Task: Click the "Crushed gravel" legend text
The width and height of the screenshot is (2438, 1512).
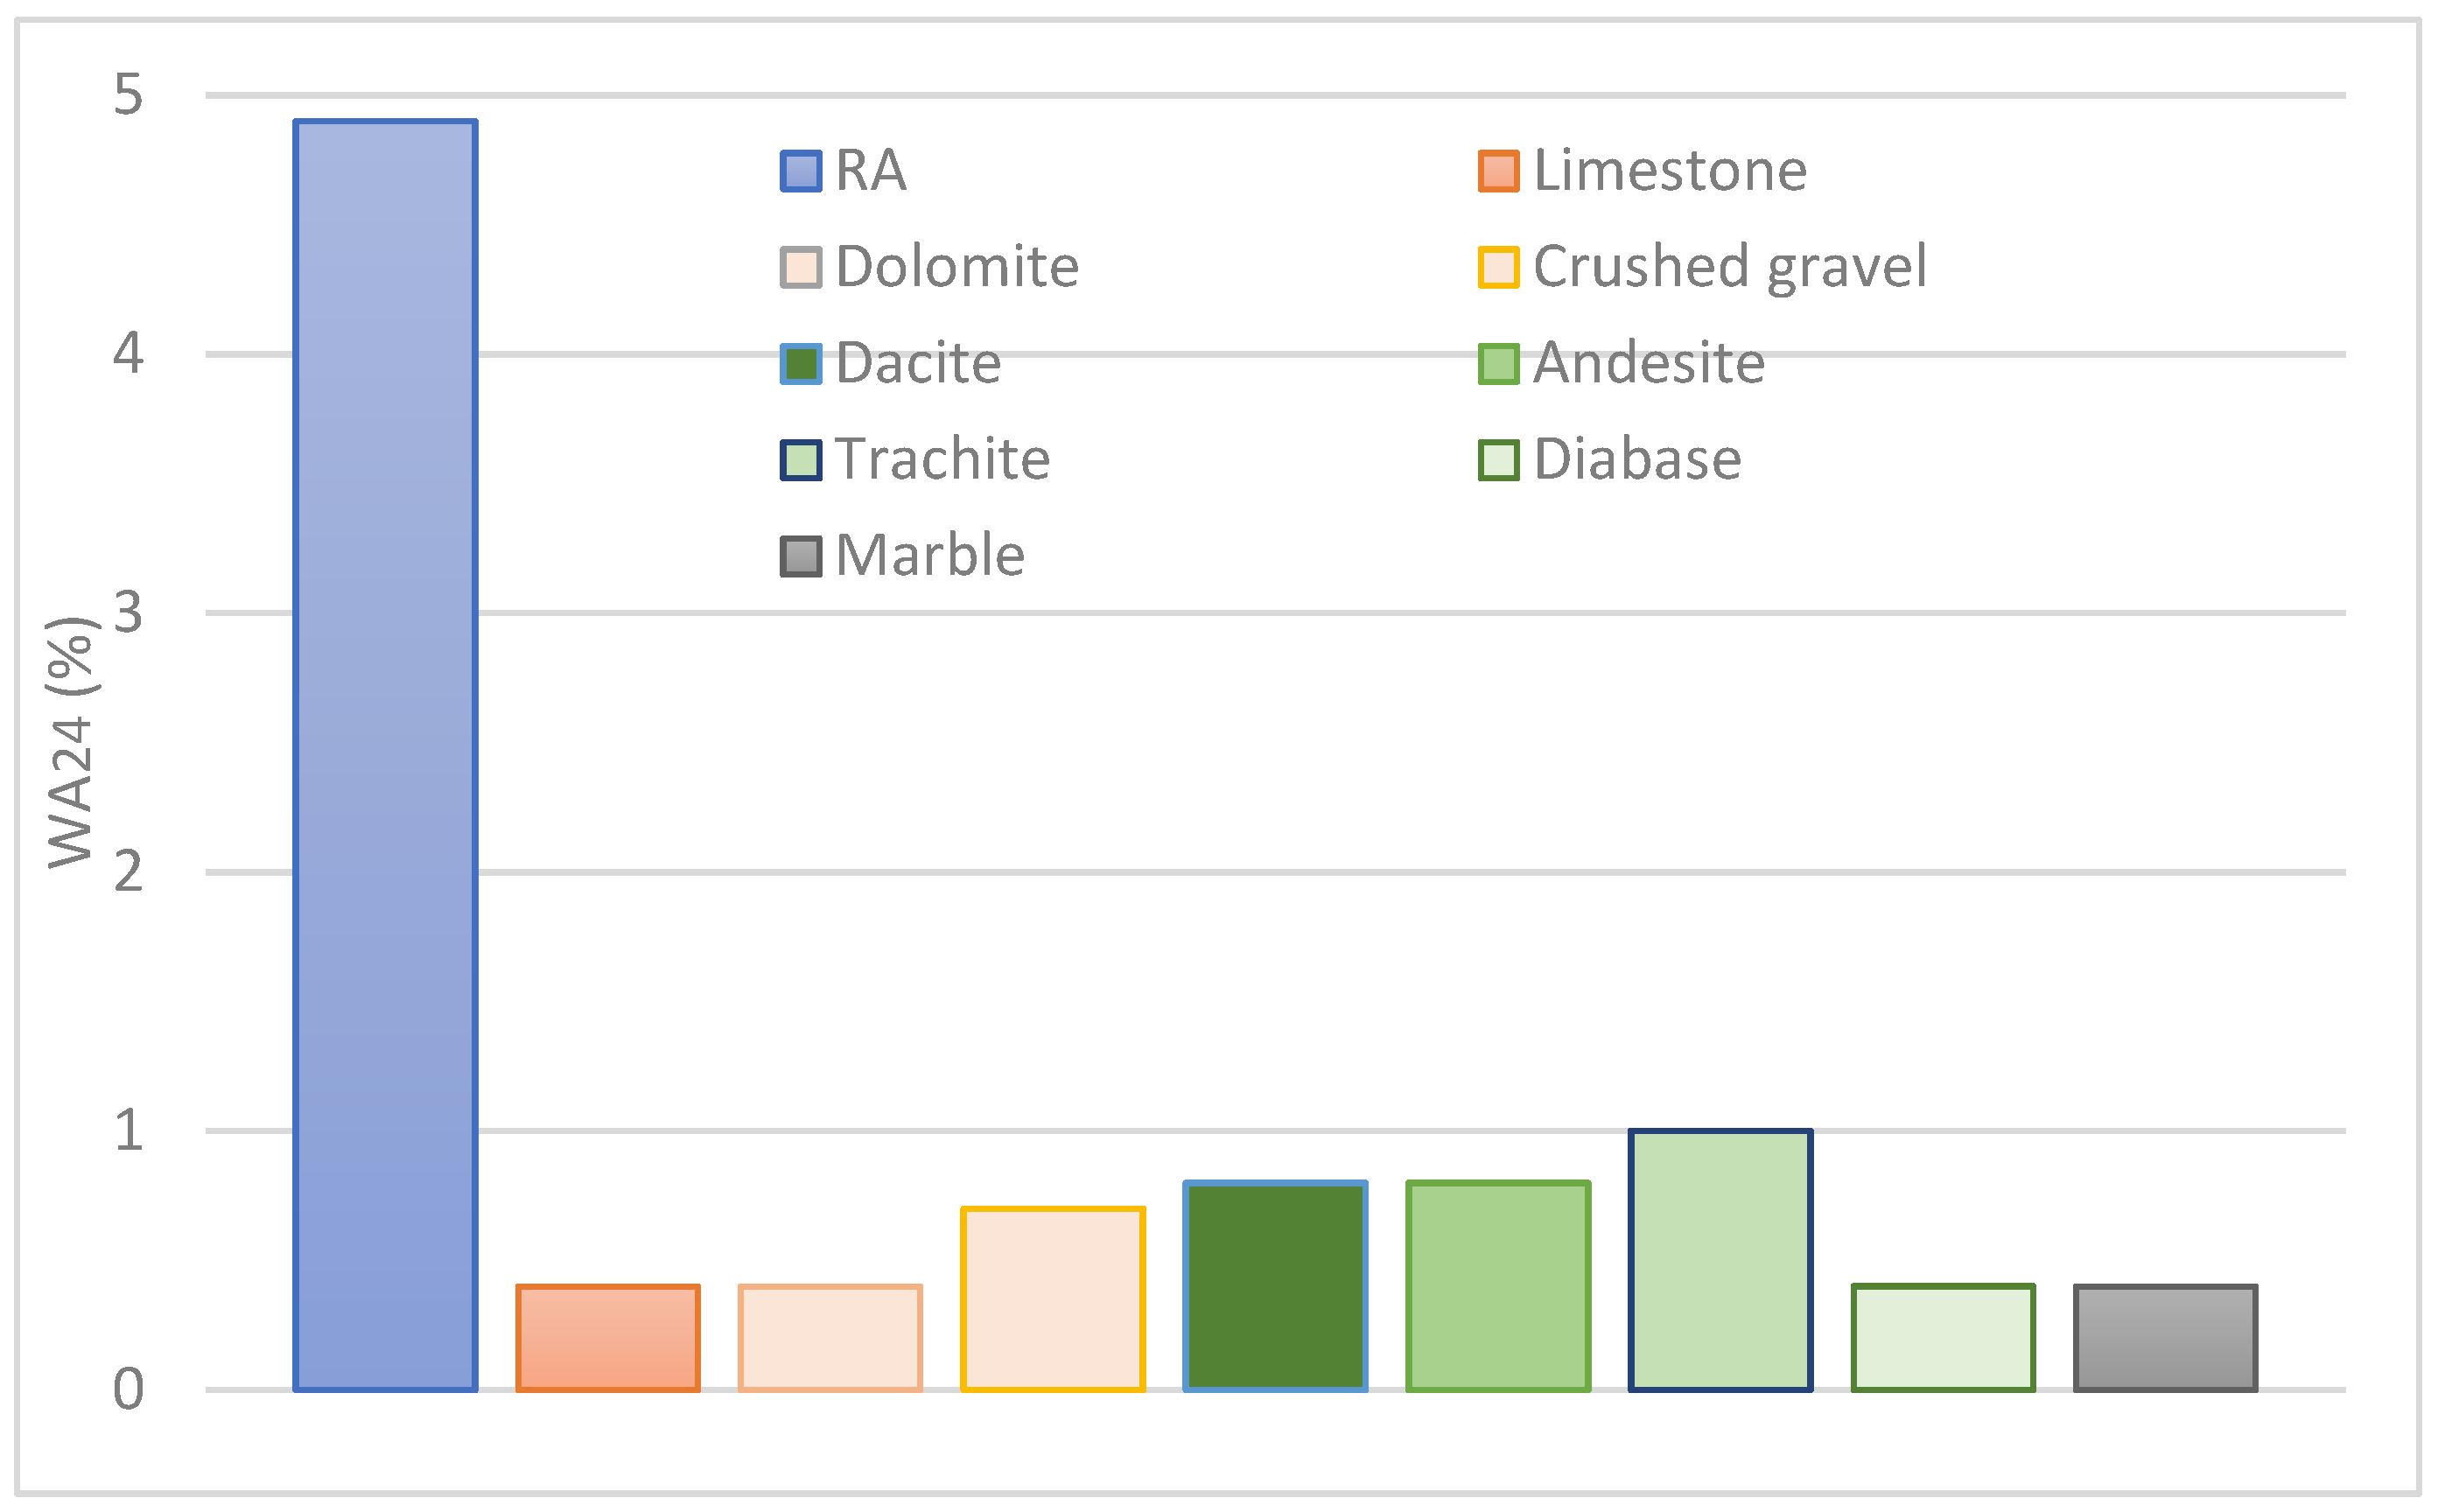Action: [1729, 267]
